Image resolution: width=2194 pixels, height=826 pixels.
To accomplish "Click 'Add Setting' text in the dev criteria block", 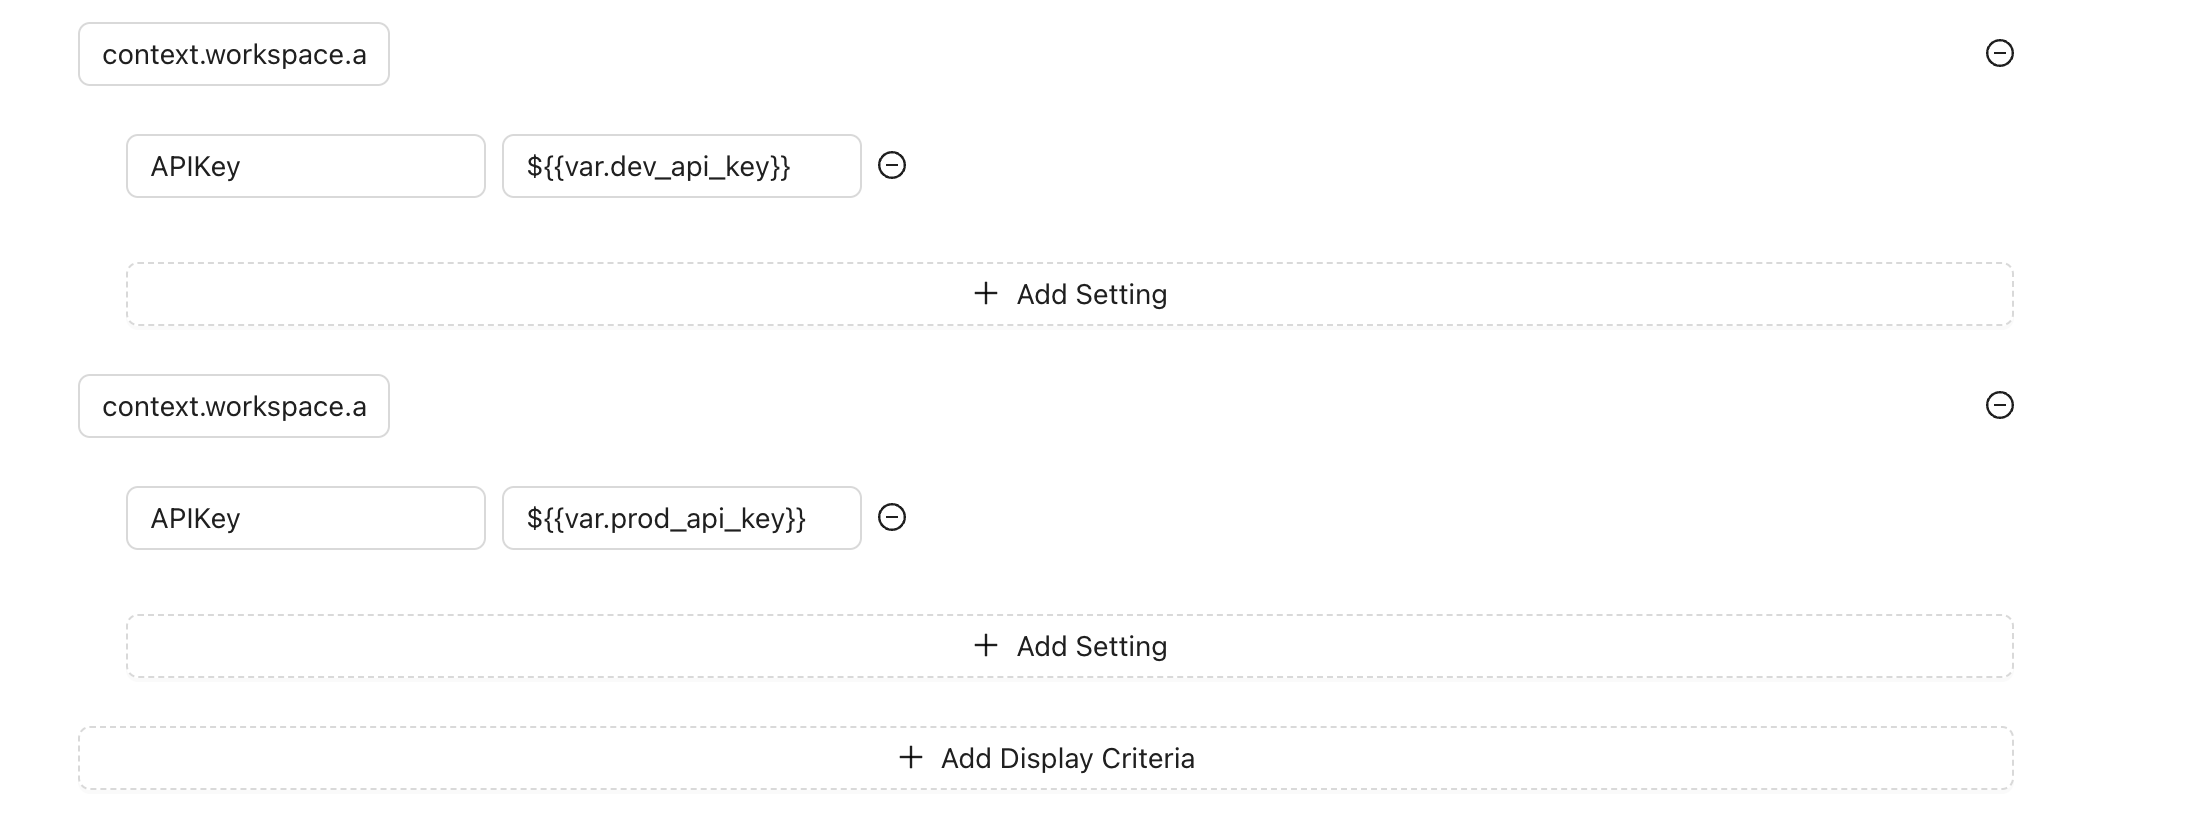I will [1091, 294].
